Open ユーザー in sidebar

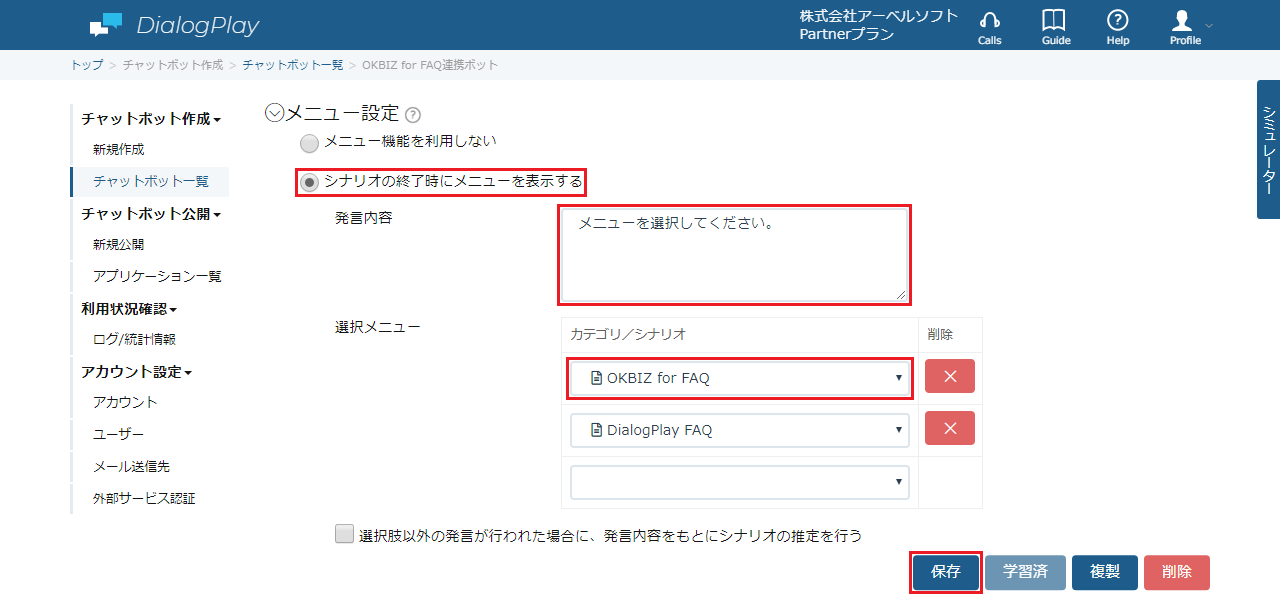118,434
